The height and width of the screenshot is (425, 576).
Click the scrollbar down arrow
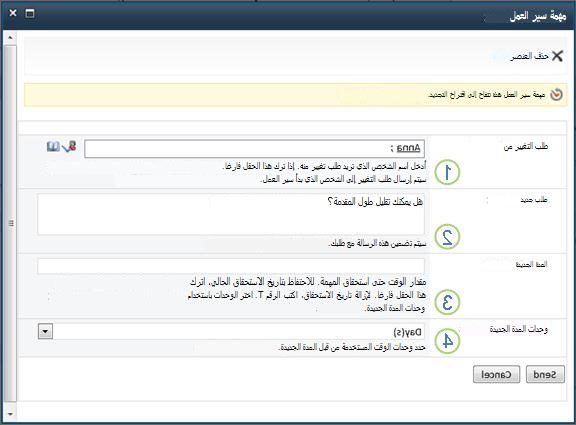[11, 414]
